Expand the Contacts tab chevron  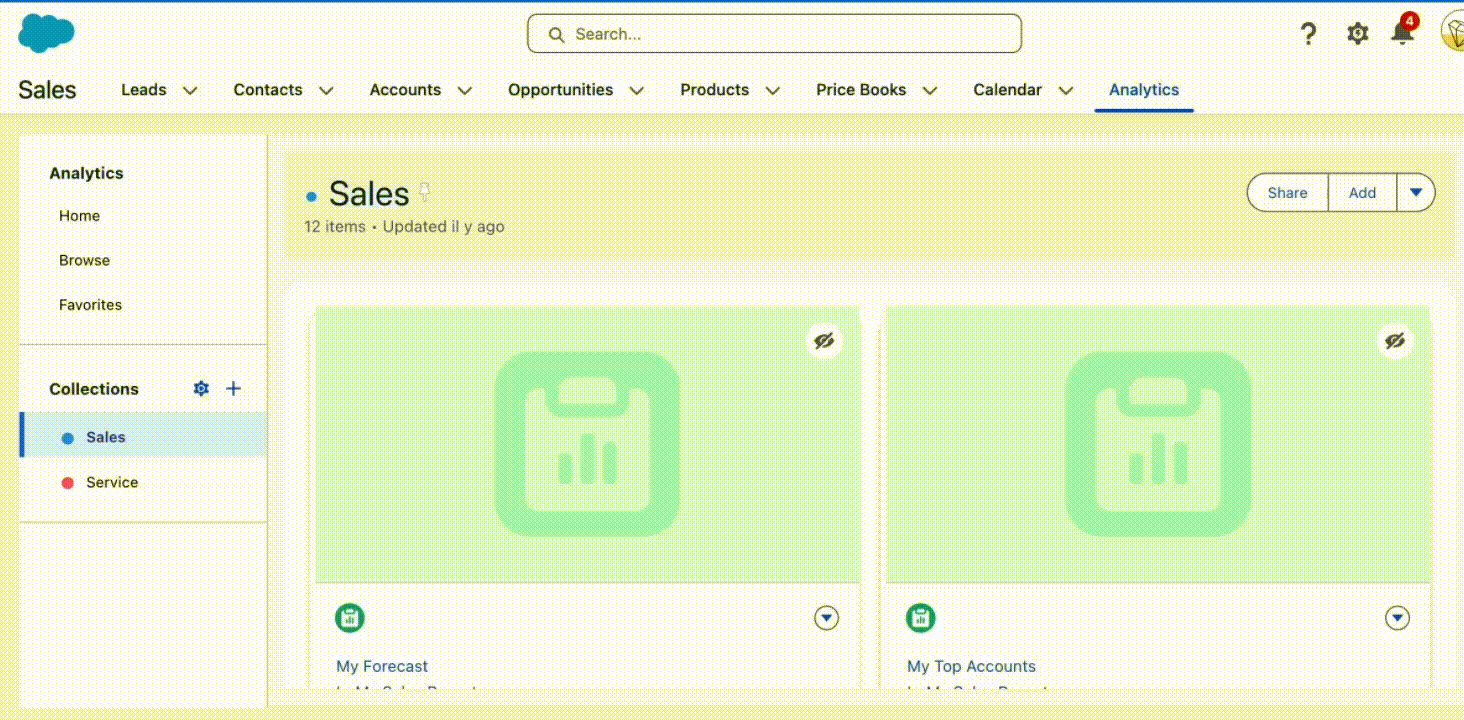pyautogui.click(x=326, y=90)
